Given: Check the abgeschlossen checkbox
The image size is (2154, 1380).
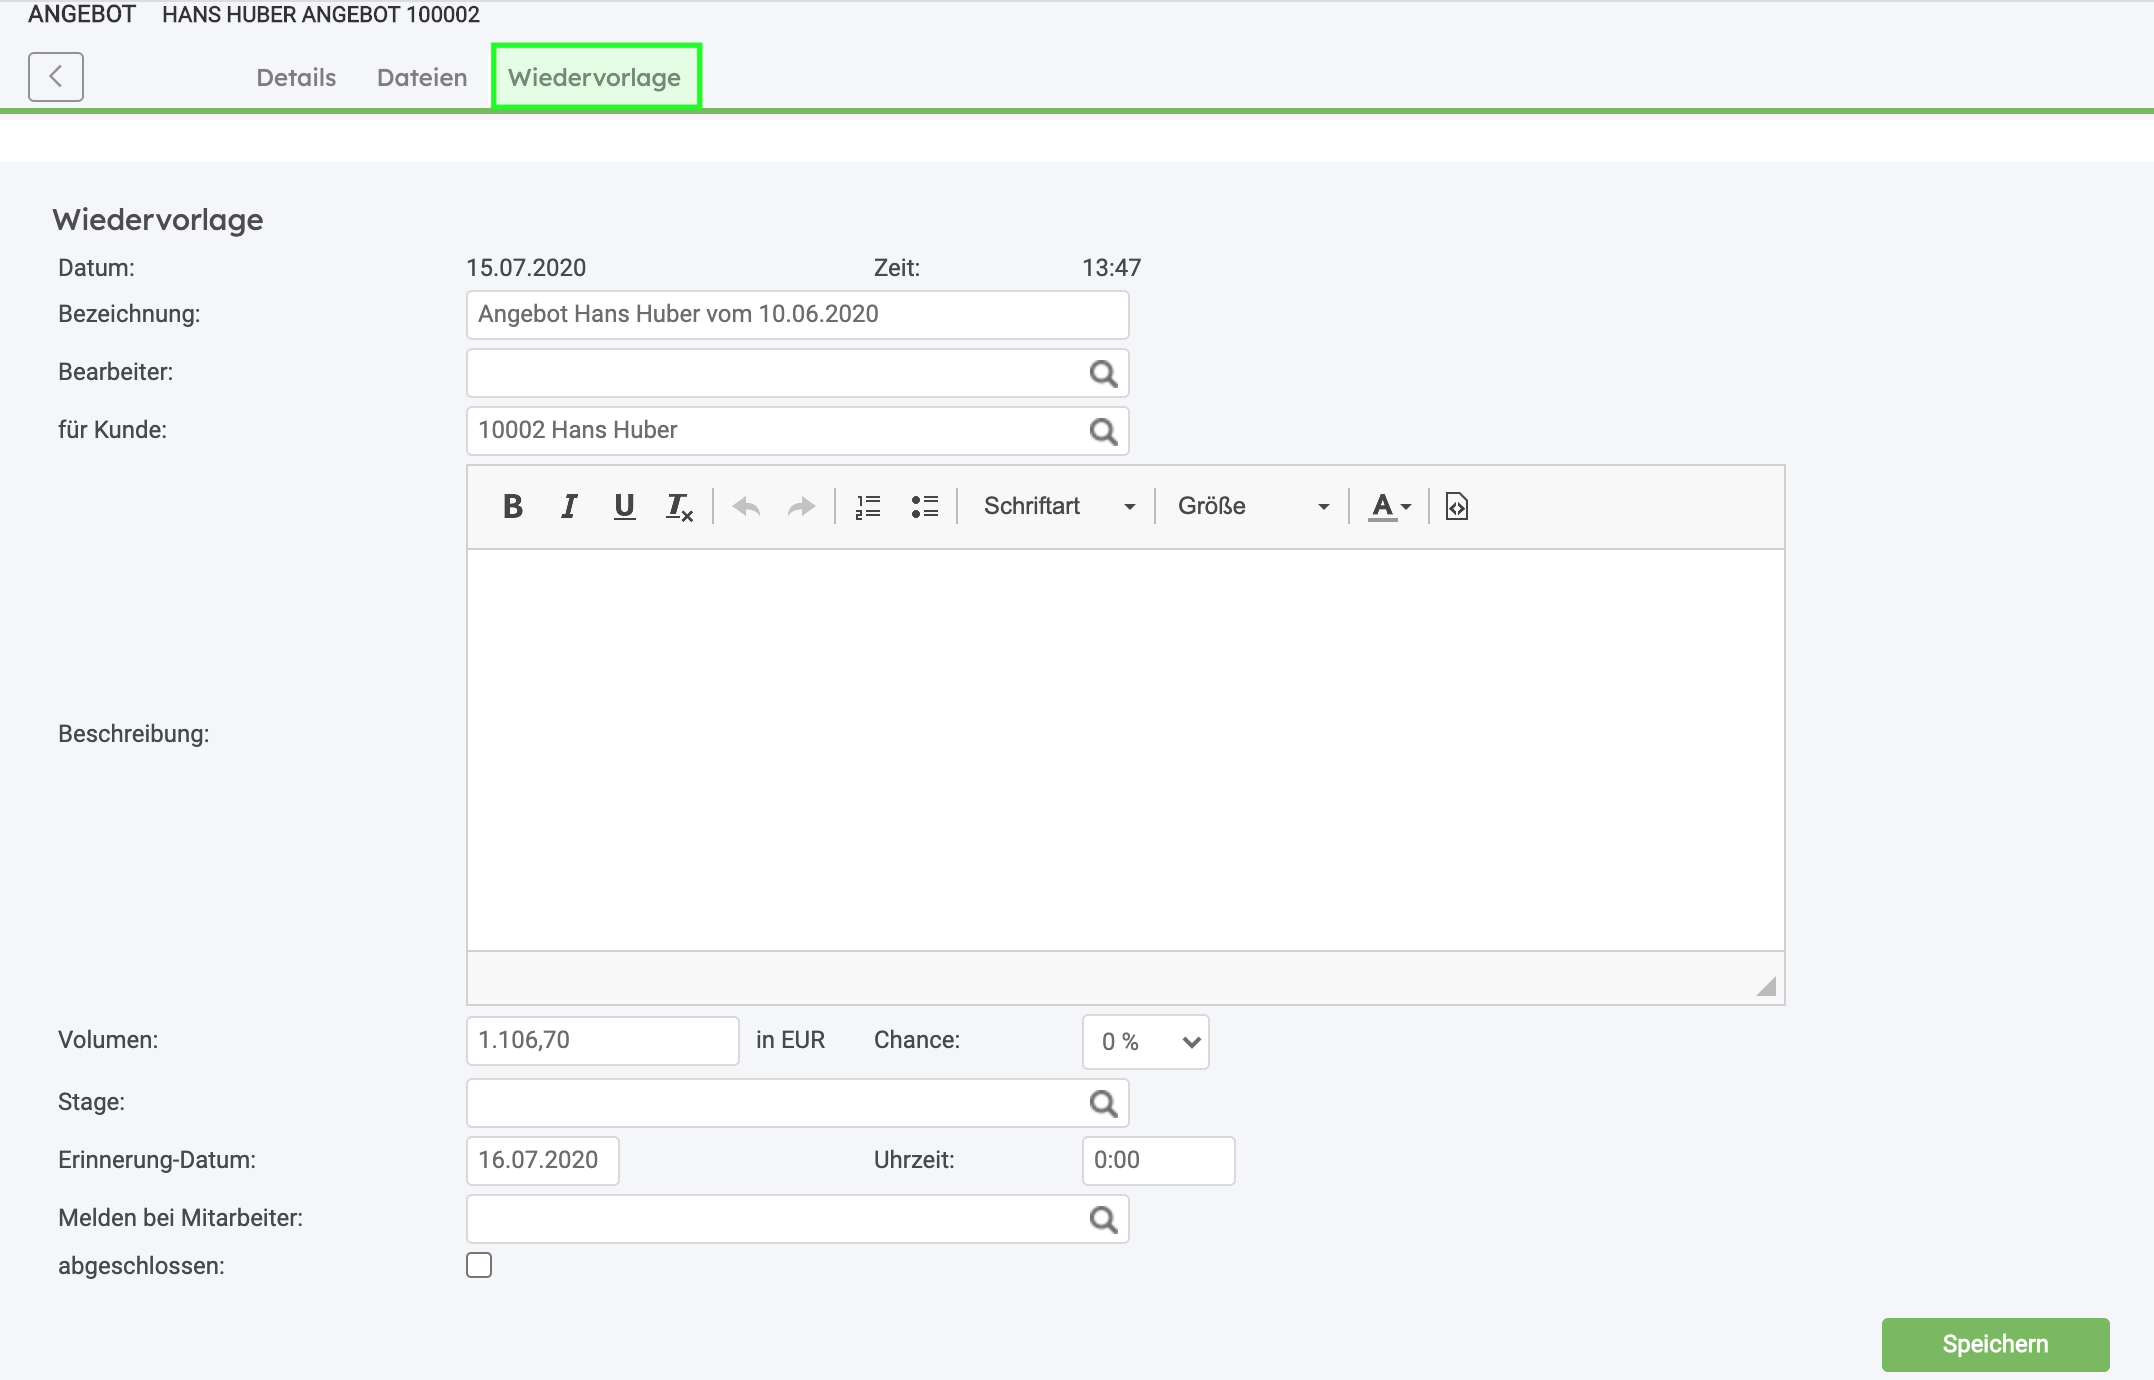Looking at the screenshot, I should [x=479, y=1265].
